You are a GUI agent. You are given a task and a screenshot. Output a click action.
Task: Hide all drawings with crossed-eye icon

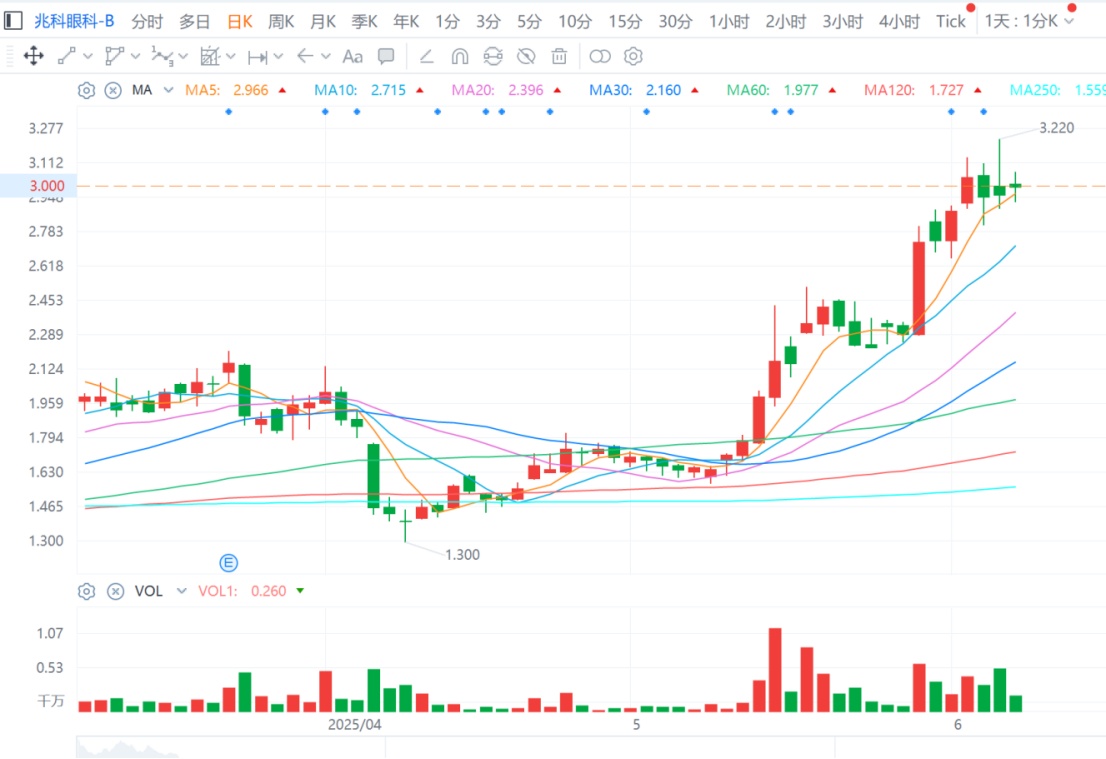point(526,56)
